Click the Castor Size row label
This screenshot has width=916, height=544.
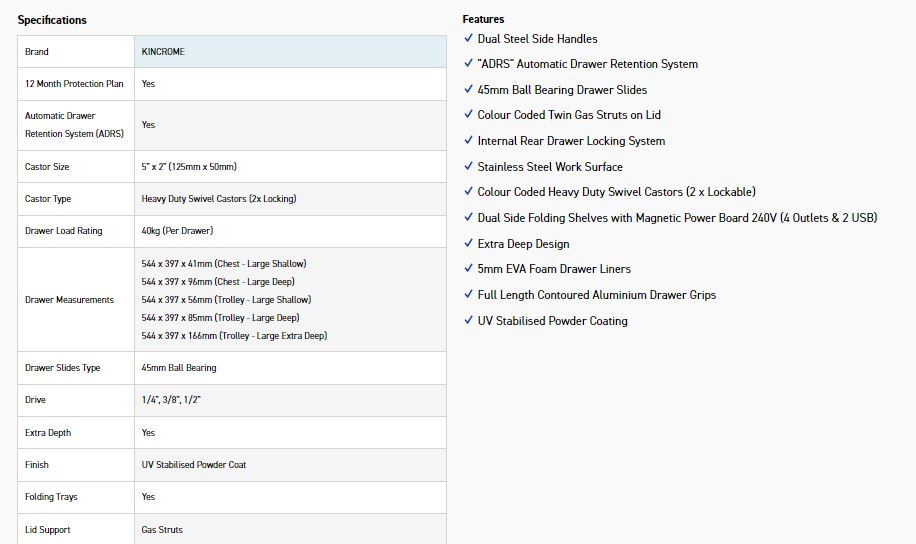(x=47, y=167)
